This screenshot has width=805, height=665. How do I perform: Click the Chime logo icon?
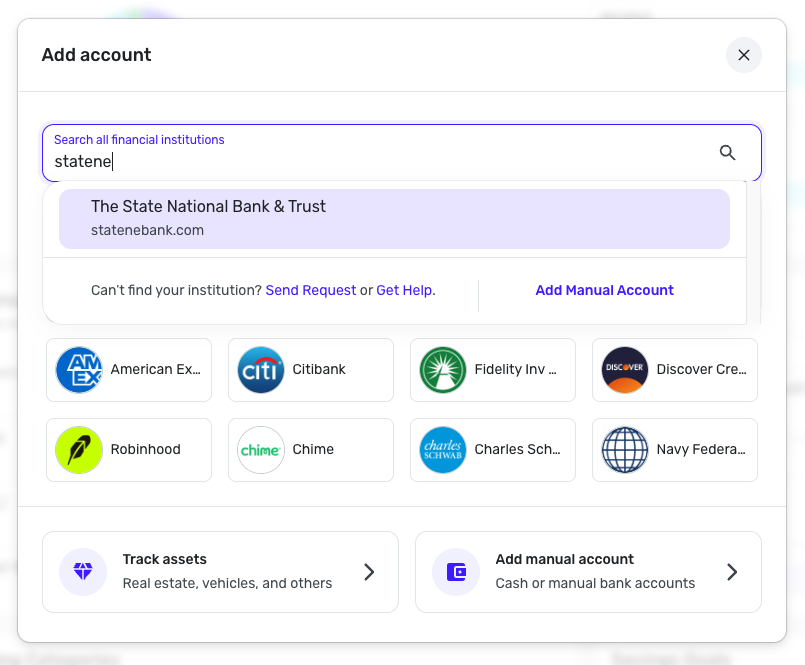(x=262, y=450)
